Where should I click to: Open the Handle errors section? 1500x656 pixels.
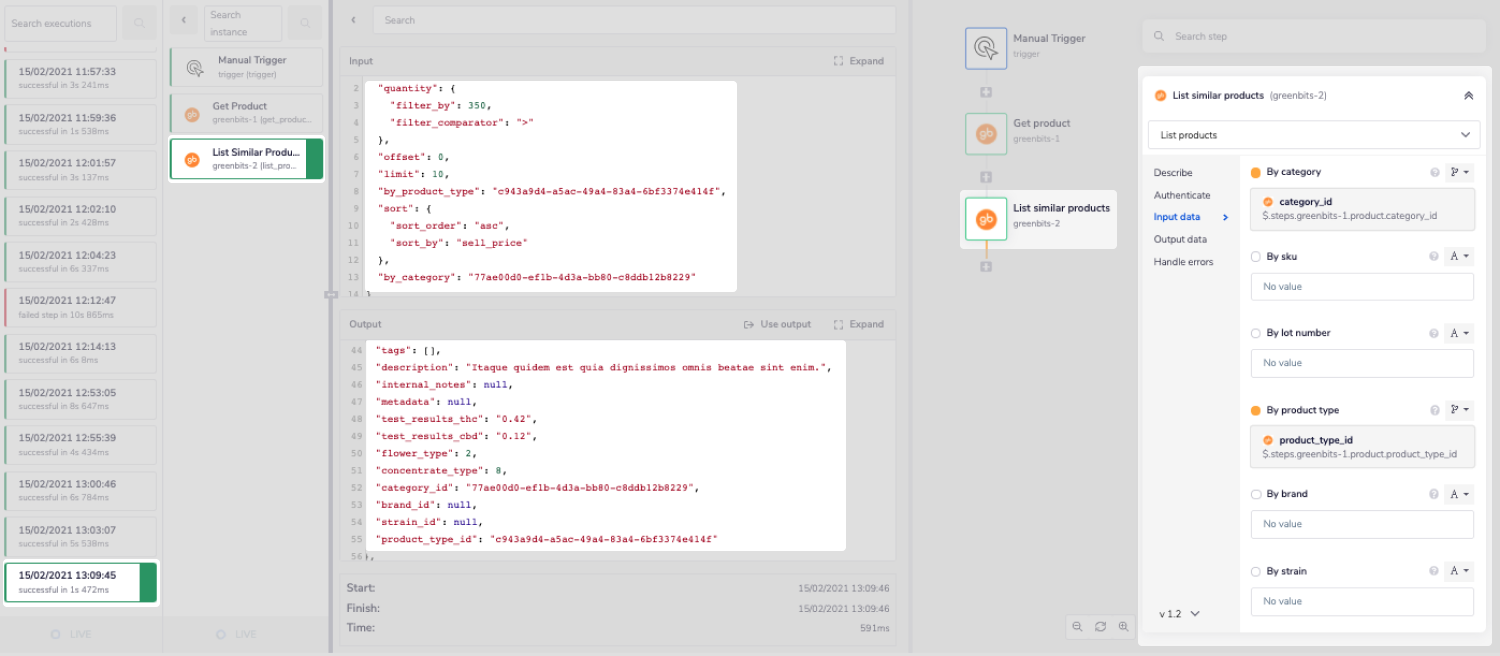pos(1183,261)
